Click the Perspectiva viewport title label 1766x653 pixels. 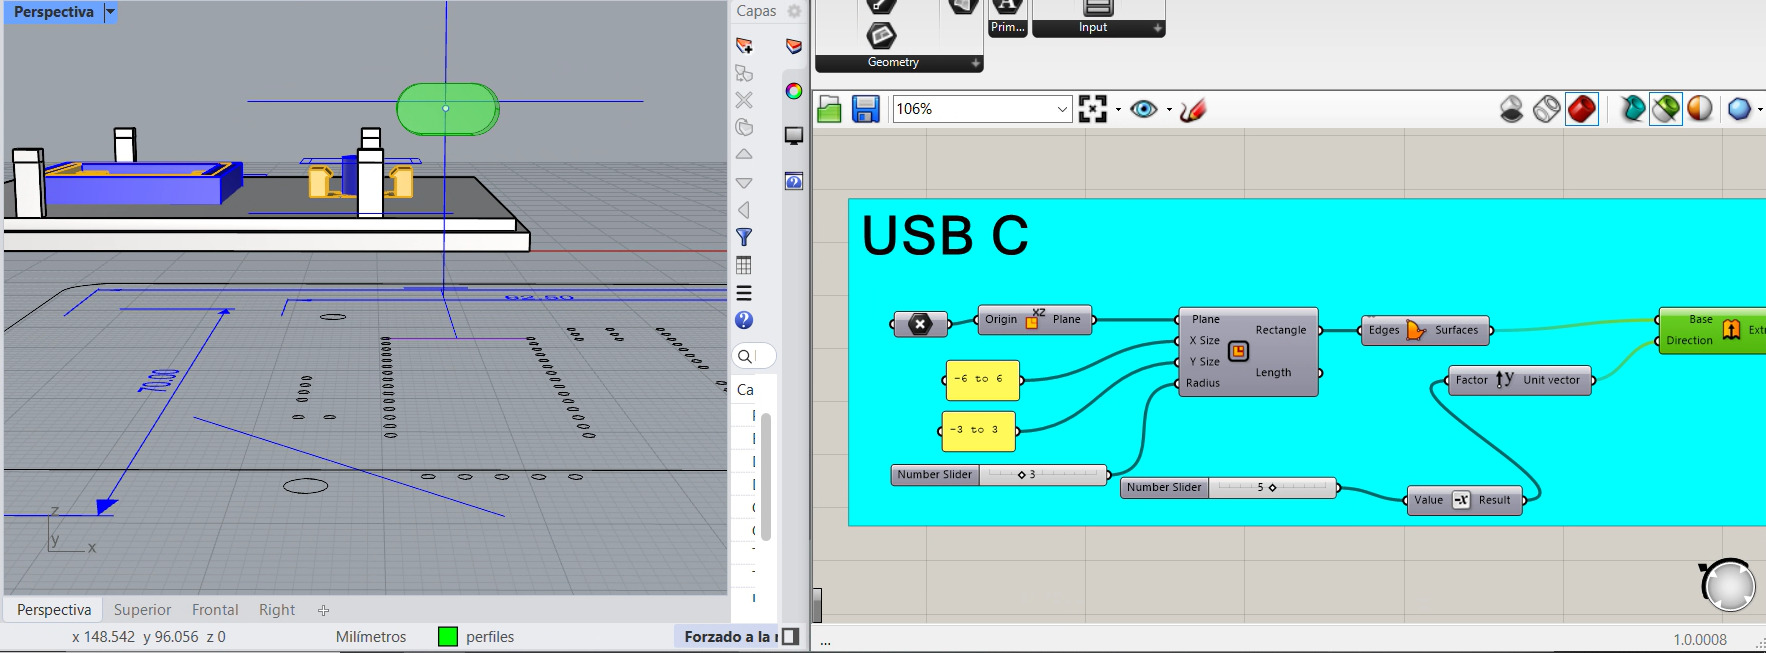(54, 12)
